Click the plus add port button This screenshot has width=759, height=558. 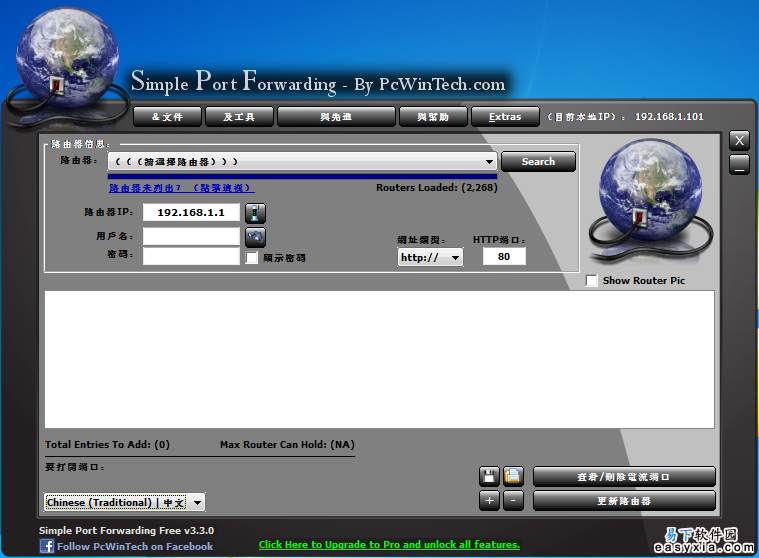(x=489, y=501)
